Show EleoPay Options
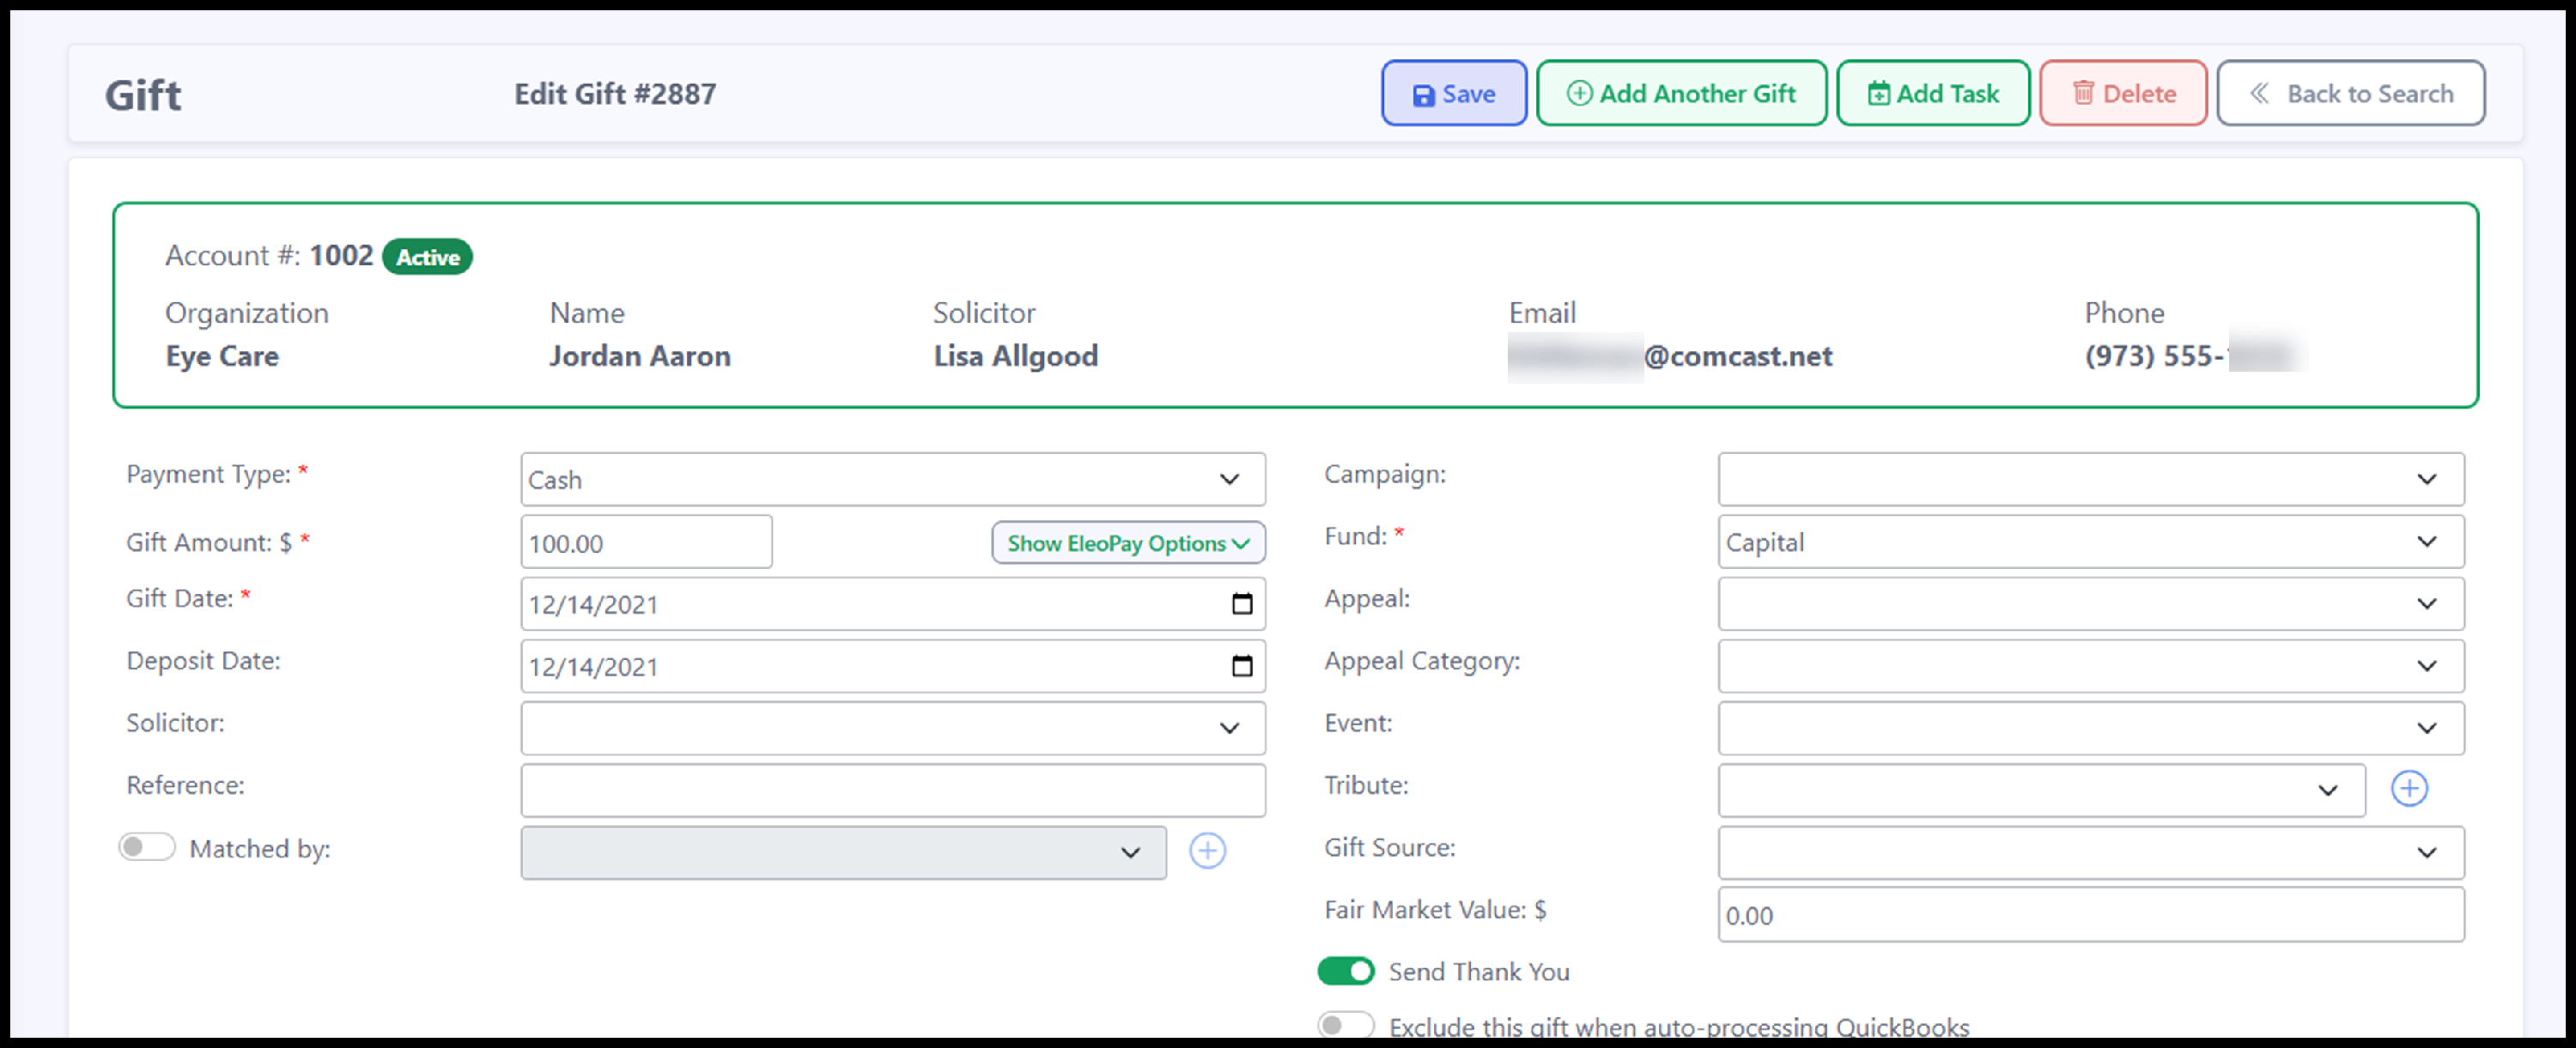The image size is (2576, 1048). (1127, 543)
